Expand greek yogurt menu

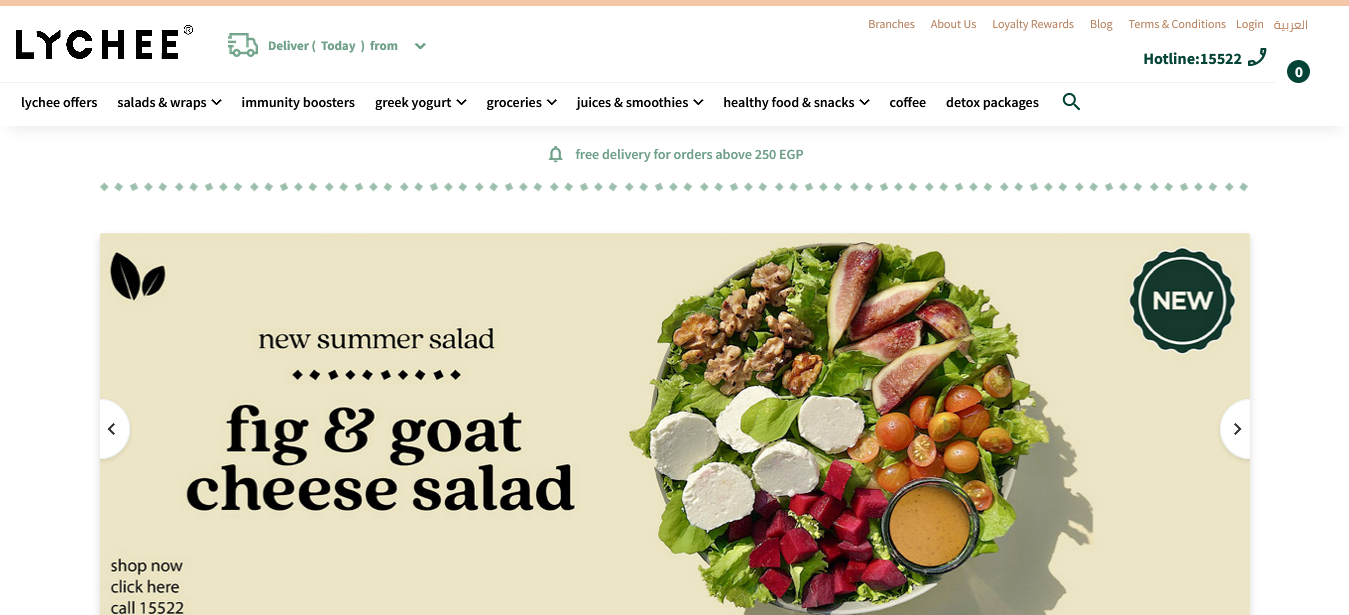coord(421,102)
